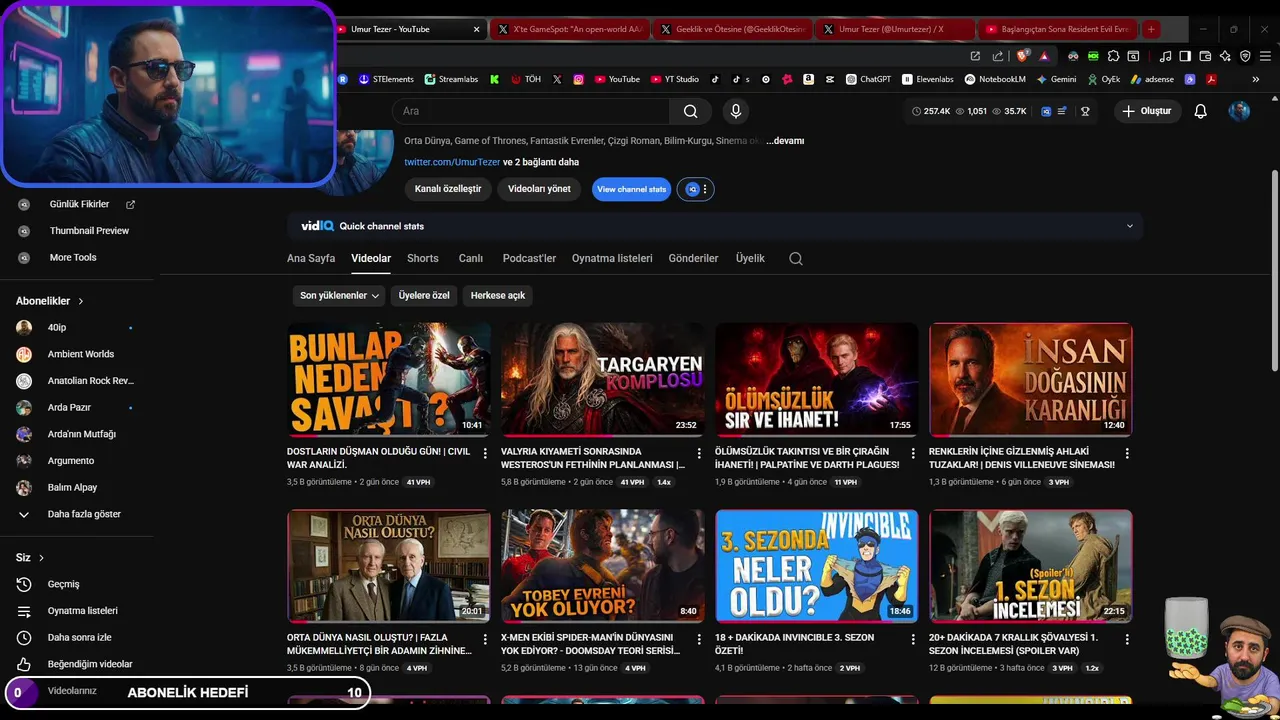Click Videoları yönet button
1280x720 pixels.
pyautogui.click(x=539, y=189)
